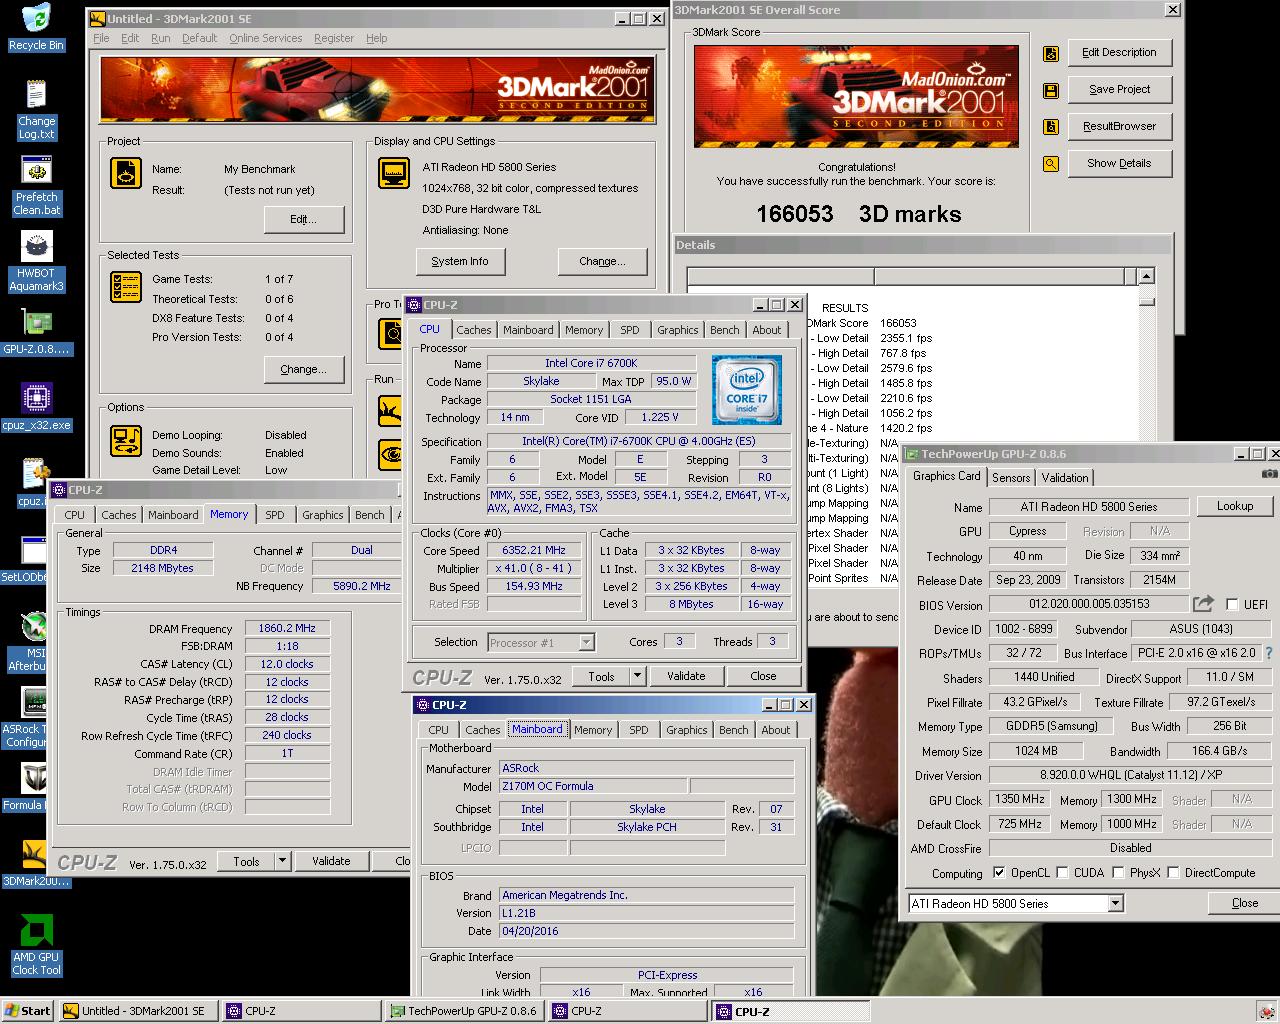
Task: Toggle the PhysX checkbox in GPU-Z
Action: click(x=1117, y=873)
